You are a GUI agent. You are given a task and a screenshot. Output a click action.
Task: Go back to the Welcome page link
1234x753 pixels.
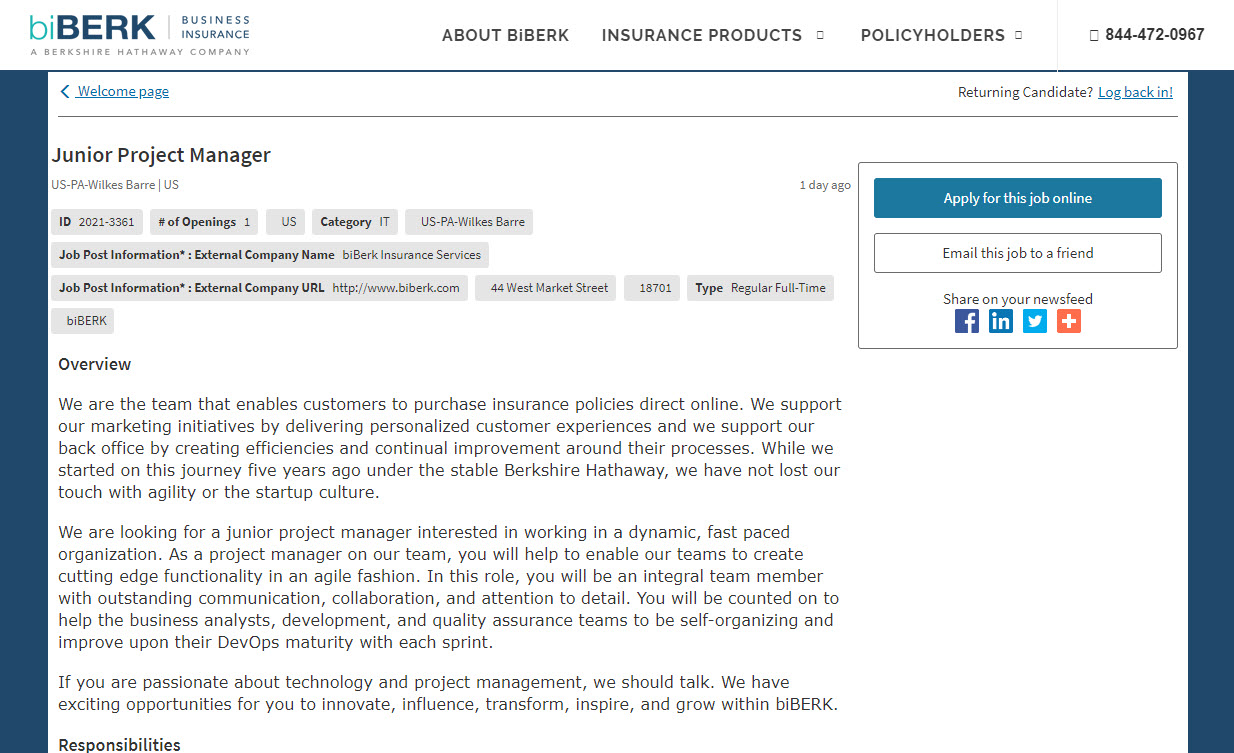pos(123,92)
